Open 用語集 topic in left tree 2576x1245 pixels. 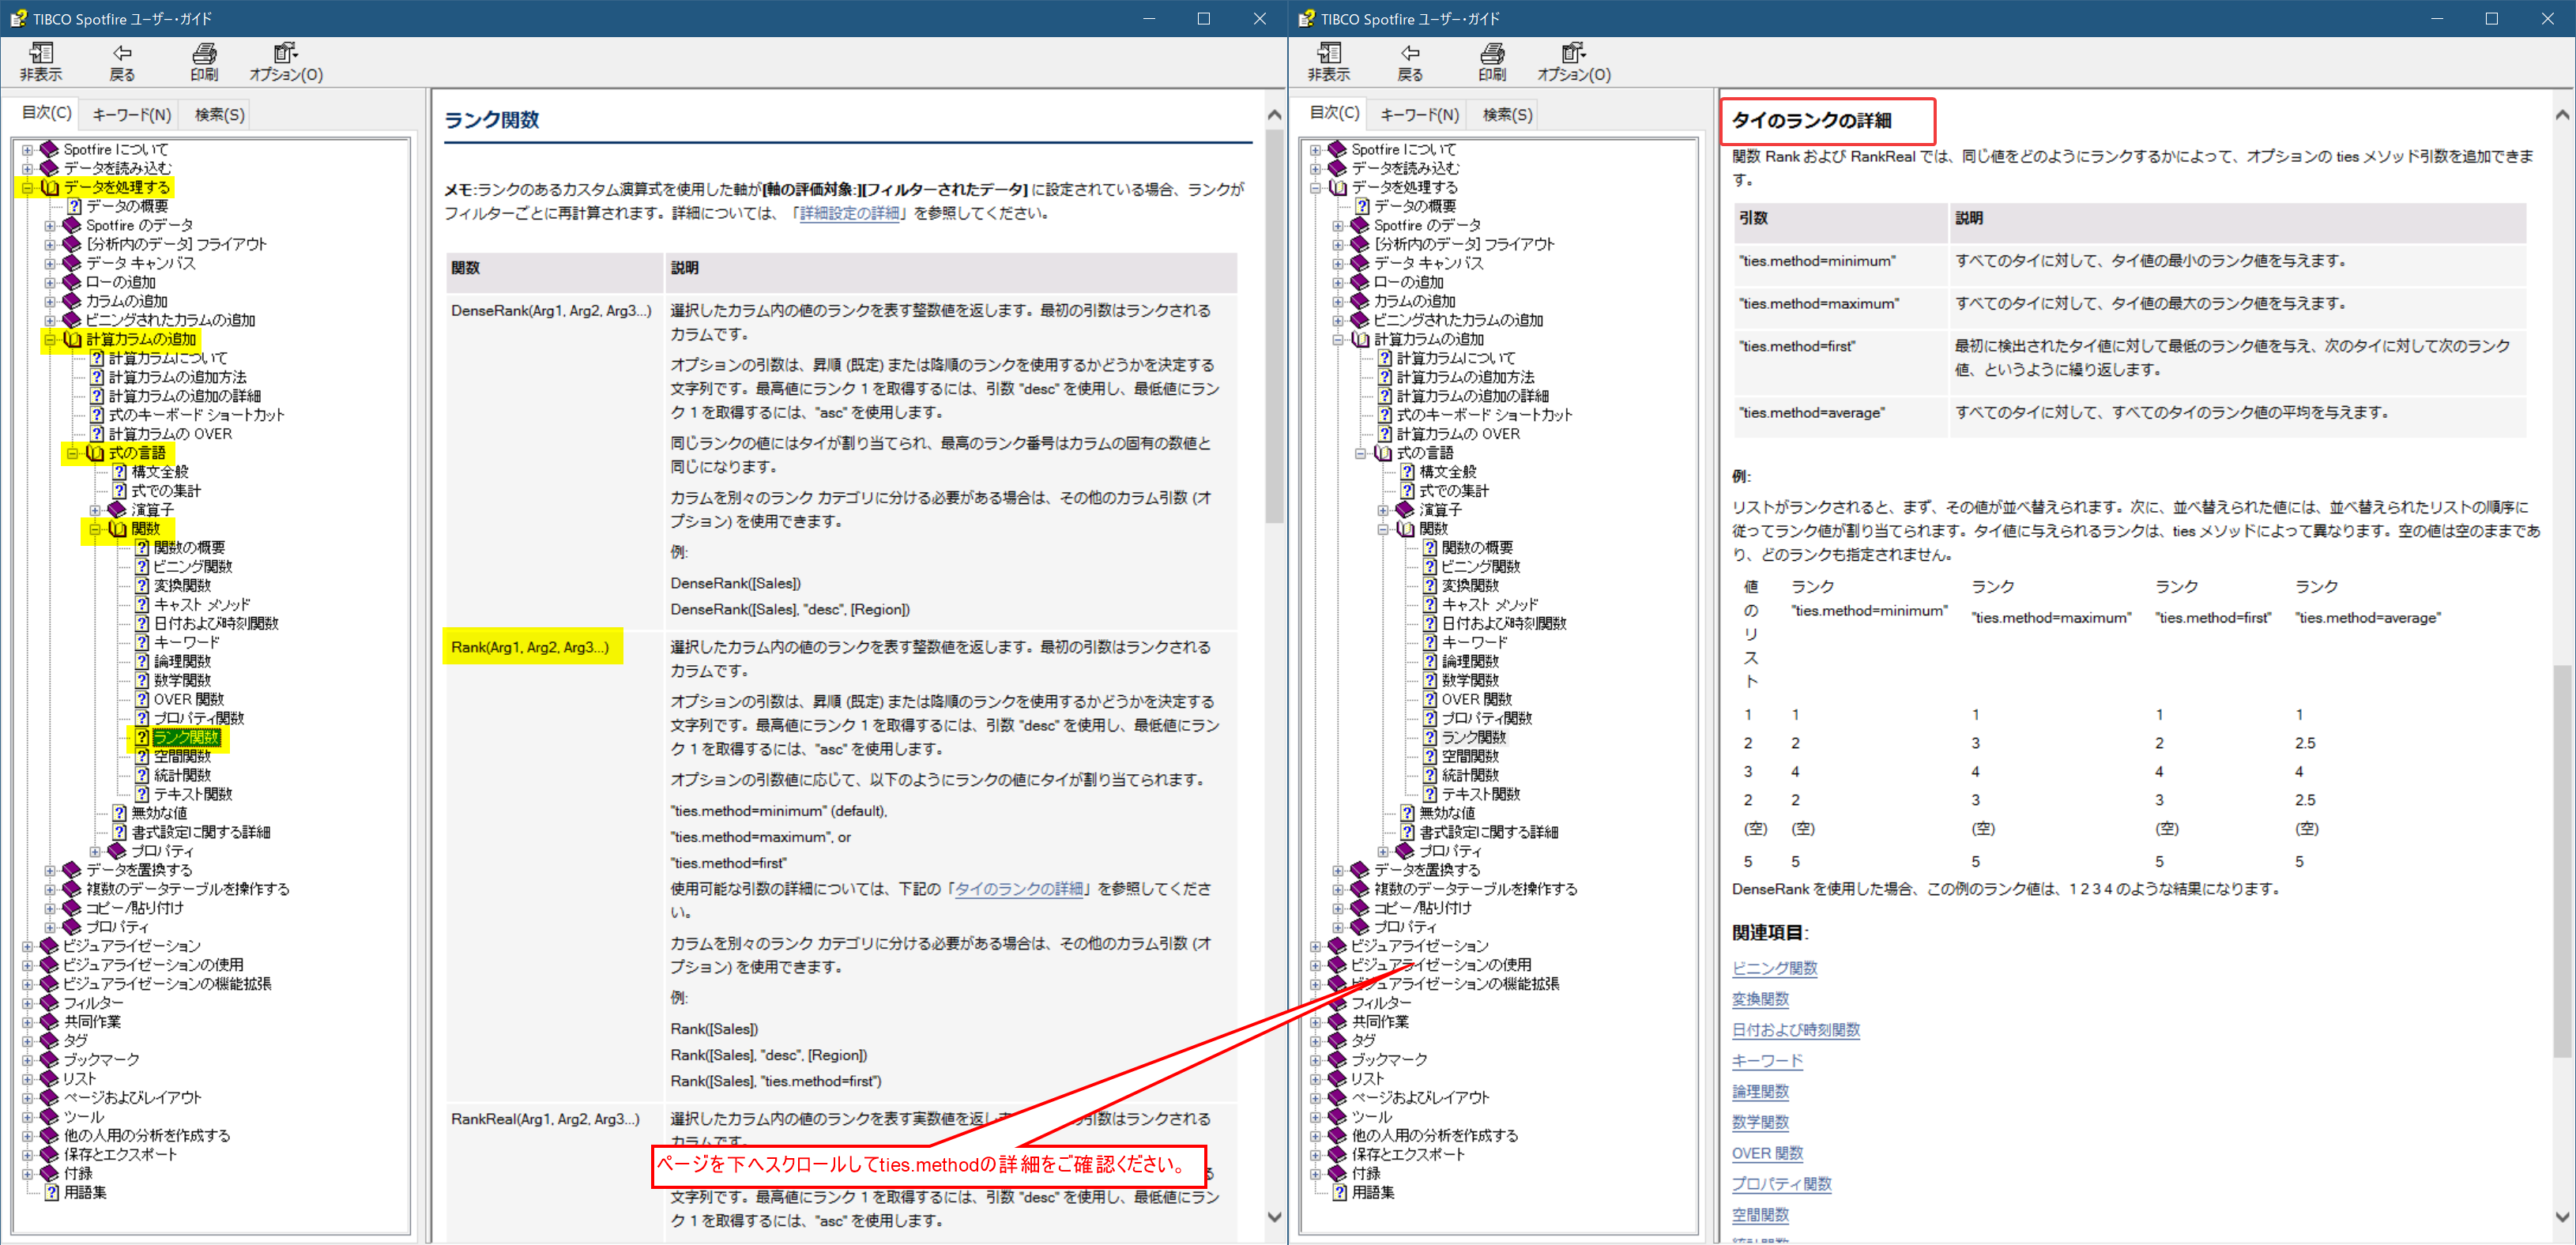[x=85, y=1192]
